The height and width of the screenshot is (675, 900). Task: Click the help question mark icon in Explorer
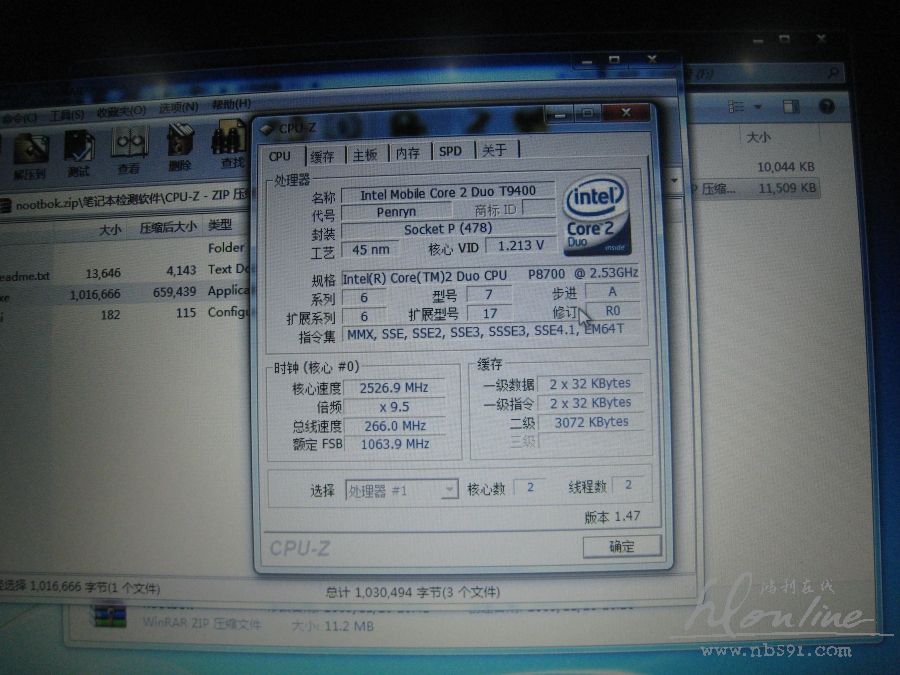coord(826,106)
